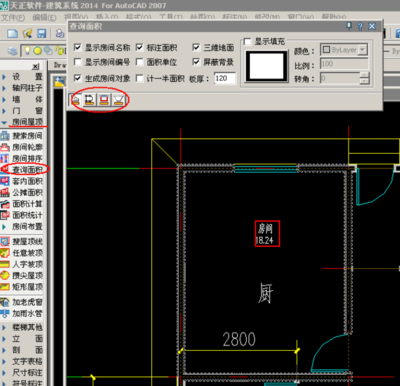
Task: Click the Open file folder icon
Action: [x=27, y=33]
